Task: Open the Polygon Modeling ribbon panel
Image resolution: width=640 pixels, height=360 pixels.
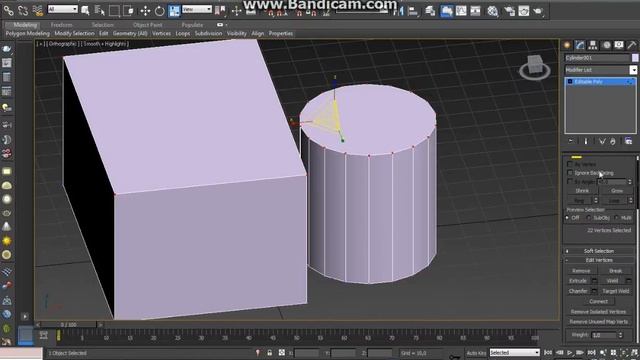Action: click(x=27, y=33)
